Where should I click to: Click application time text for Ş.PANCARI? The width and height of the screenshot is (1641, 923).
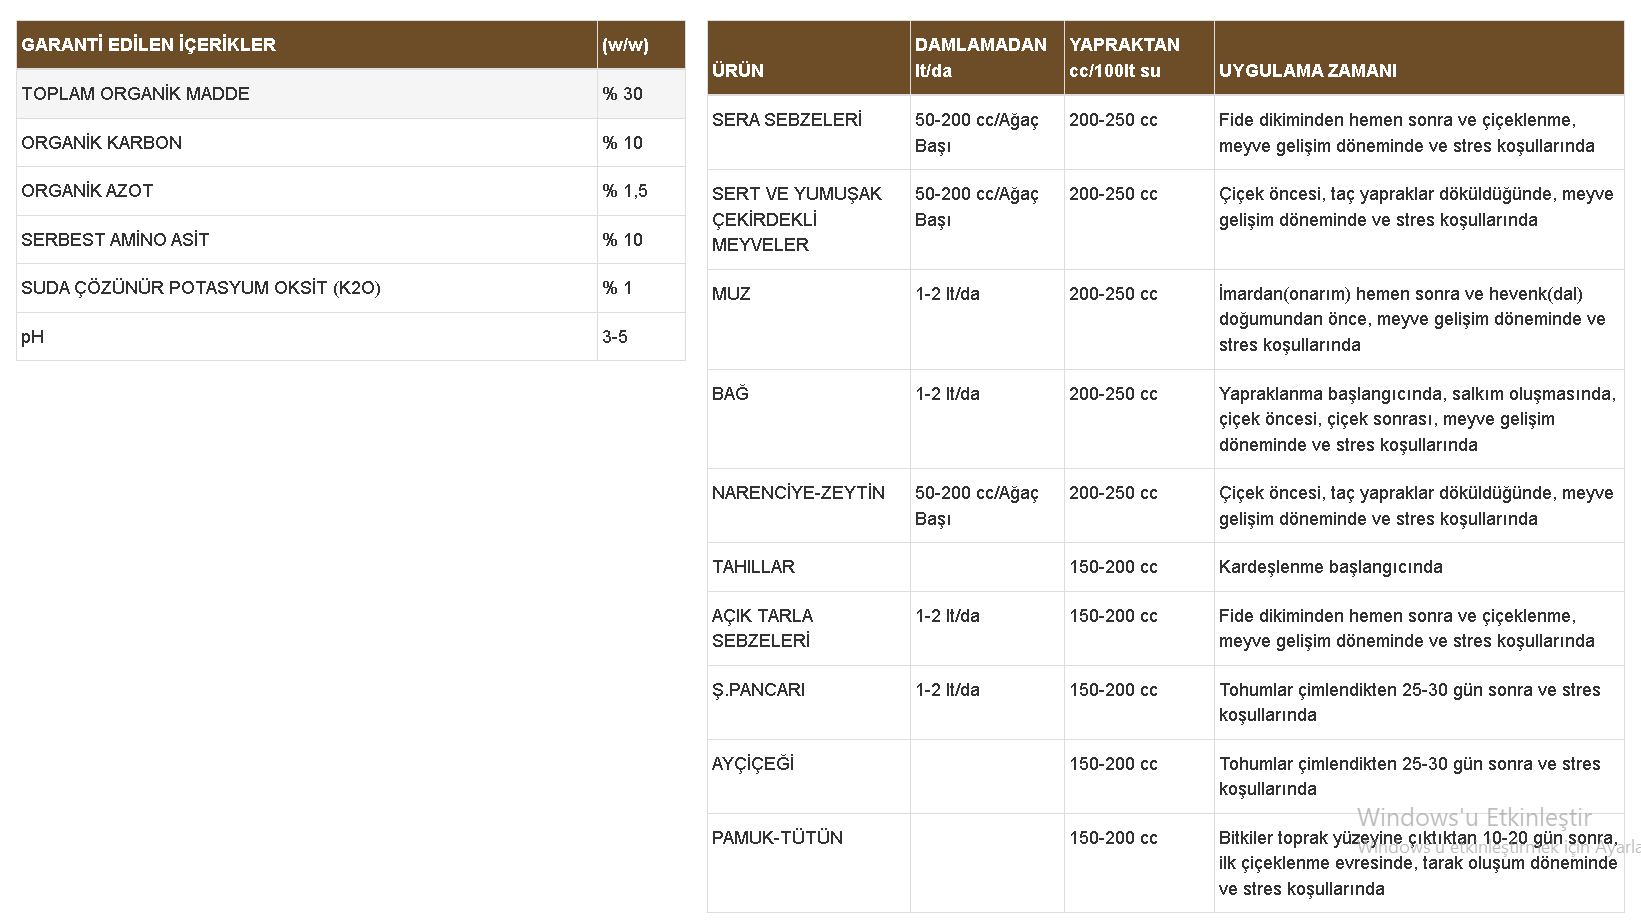[x=1410, y=702]
